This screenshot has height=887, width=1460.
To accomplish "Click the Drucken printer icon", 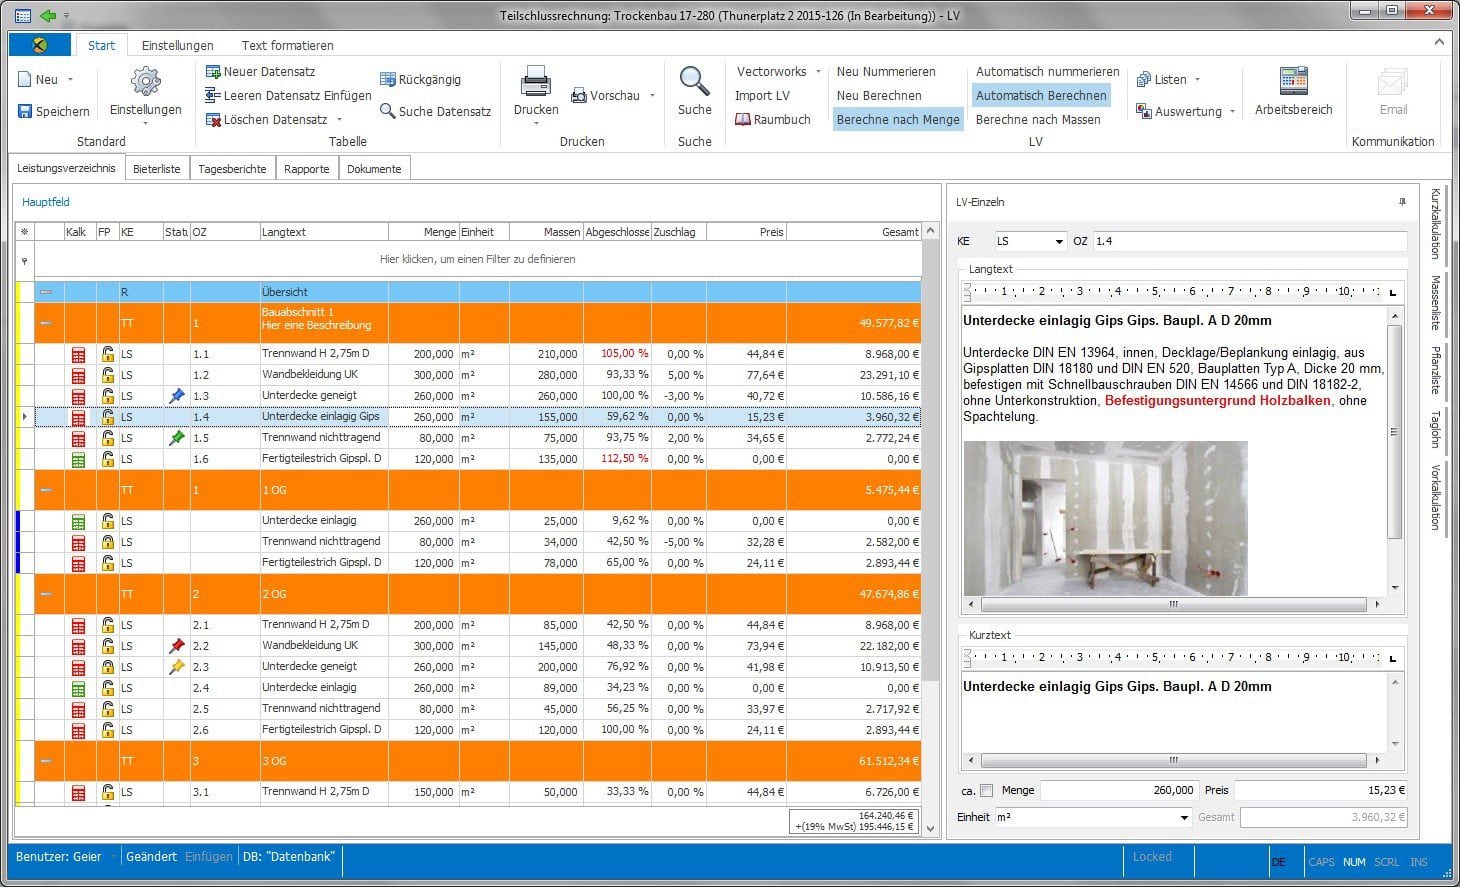I will click(536, 82).
